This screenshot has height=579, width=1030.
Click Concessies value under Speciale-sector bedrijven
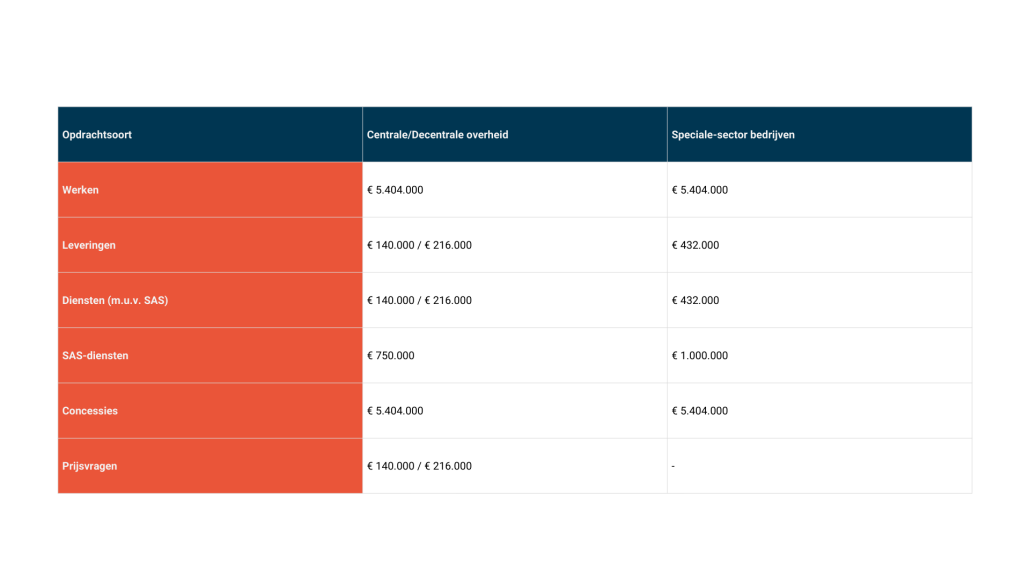click(700, 411)
